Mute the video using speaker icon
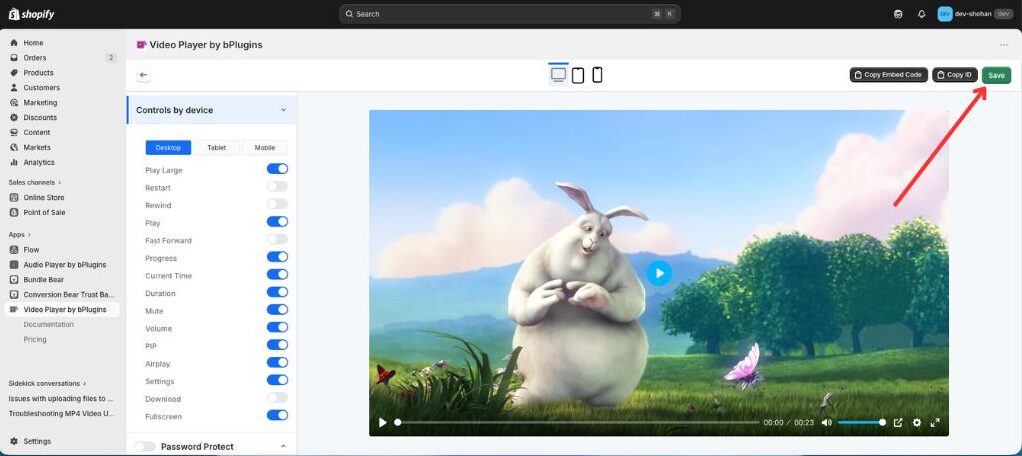 click(x=826, y=423)
